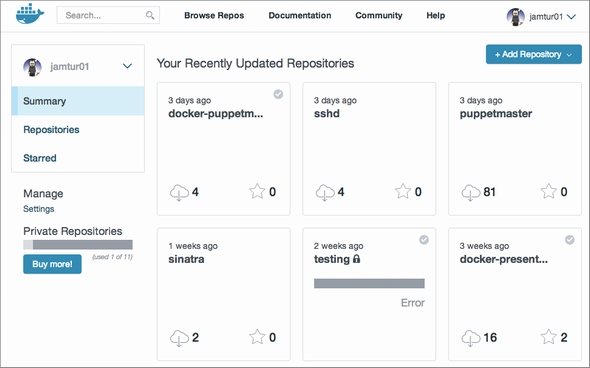
Task: Open the Documentation menu item
Action: click(300, 15)
